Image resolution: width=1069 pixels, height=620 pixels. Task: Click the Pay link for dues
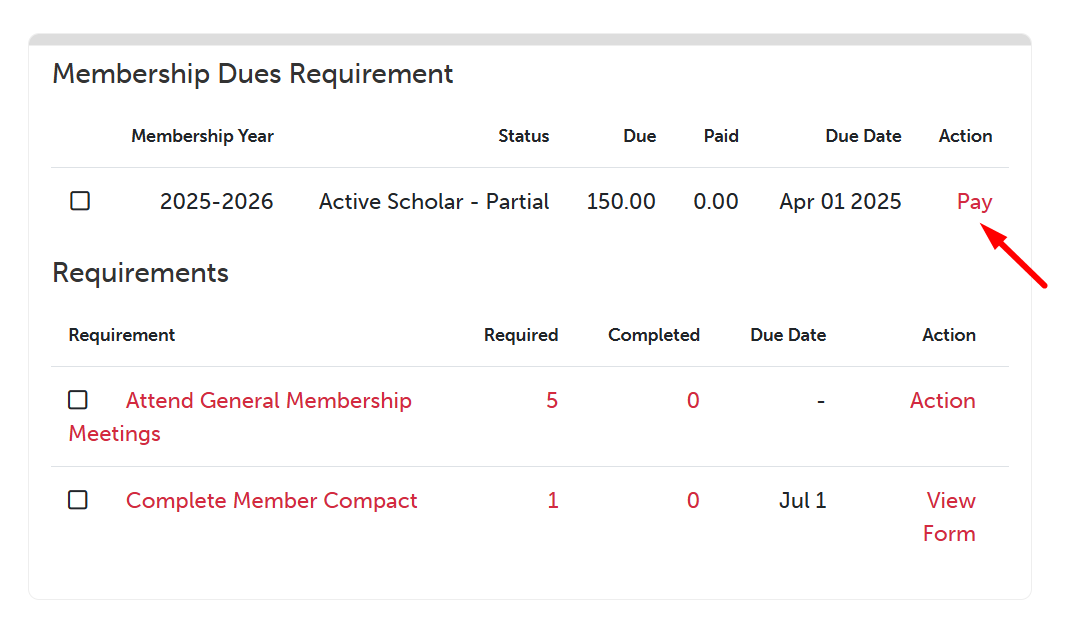974,201
